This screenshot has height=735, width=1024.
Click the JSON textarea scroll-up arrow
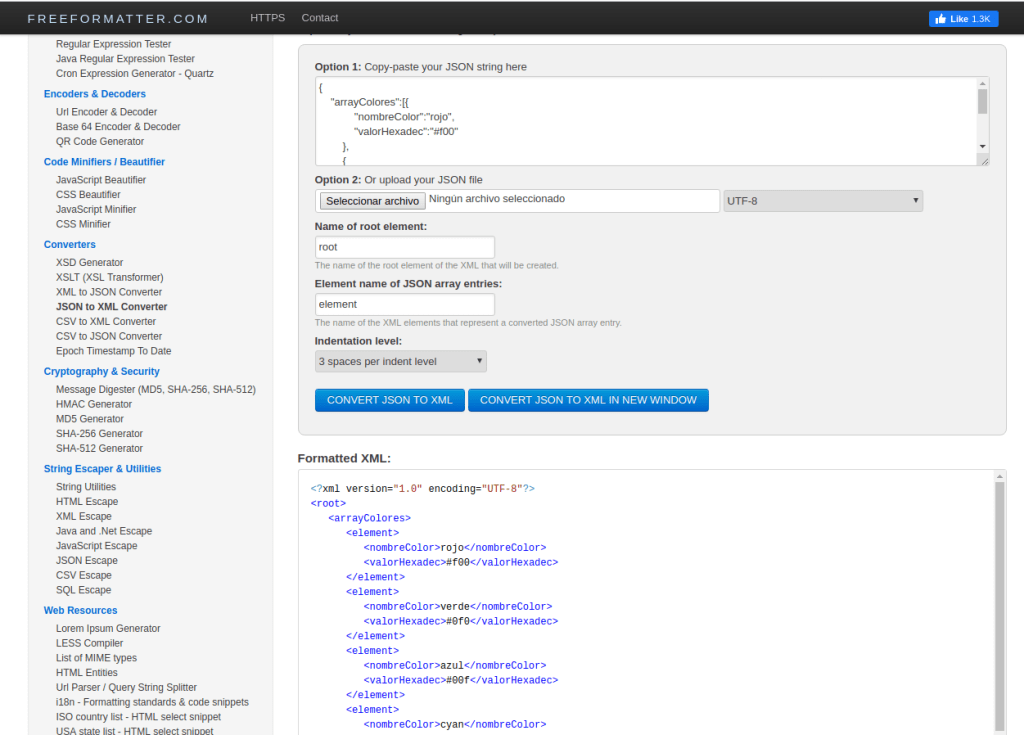[982, 85]
